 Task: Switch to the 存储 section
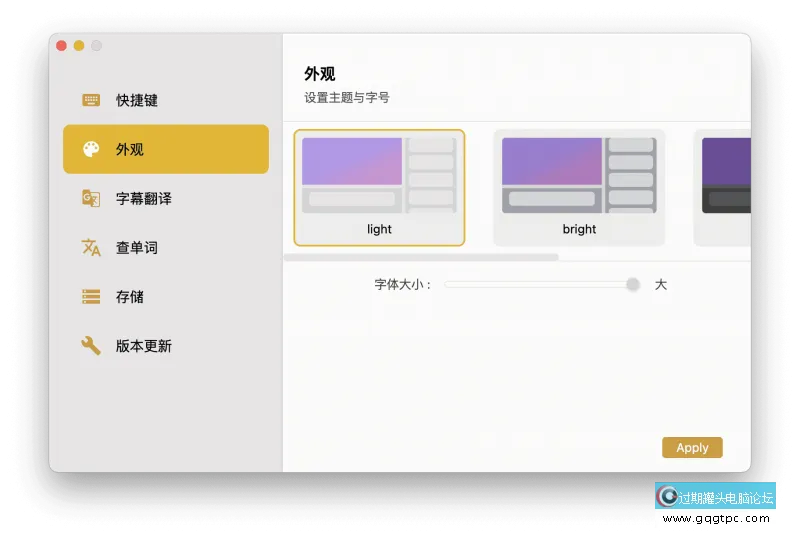click(x=166, y=296)
